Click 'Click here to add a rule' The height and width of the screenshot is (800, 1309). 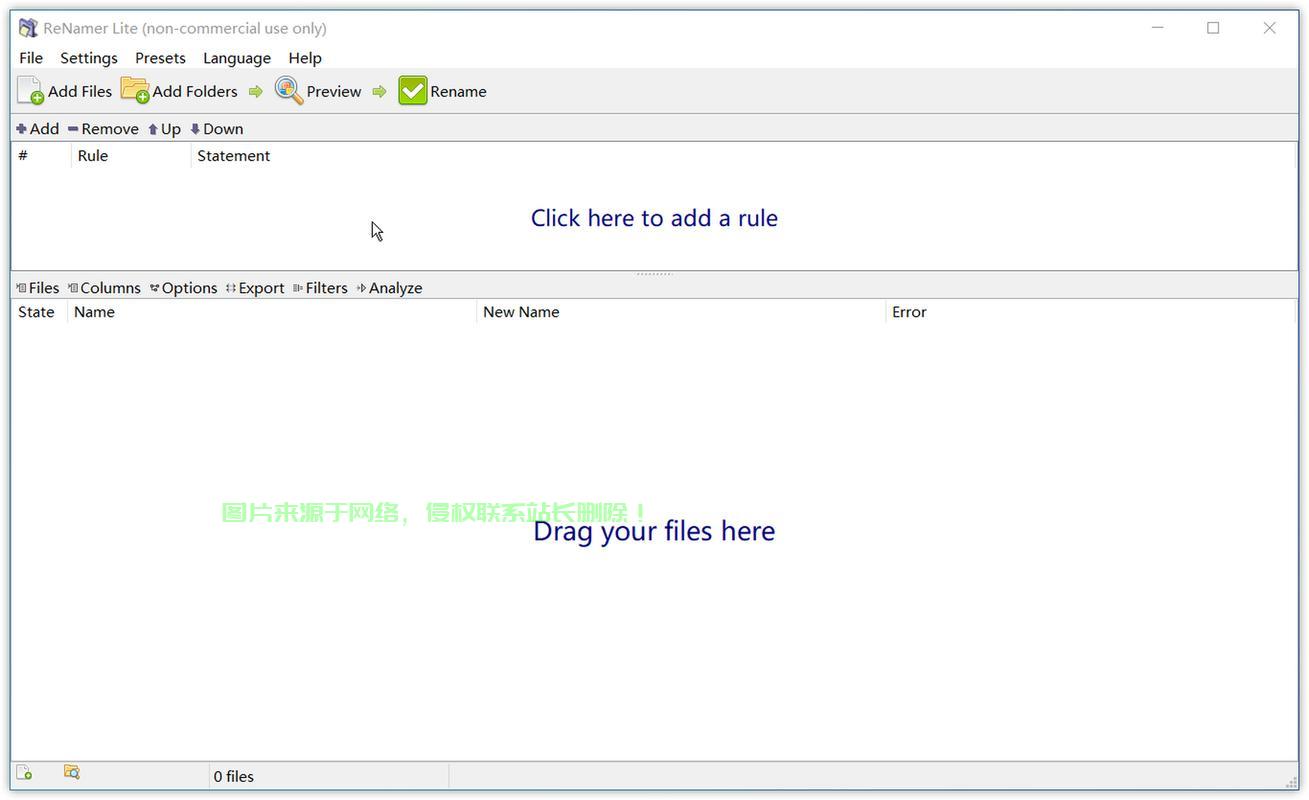(654, 218)
